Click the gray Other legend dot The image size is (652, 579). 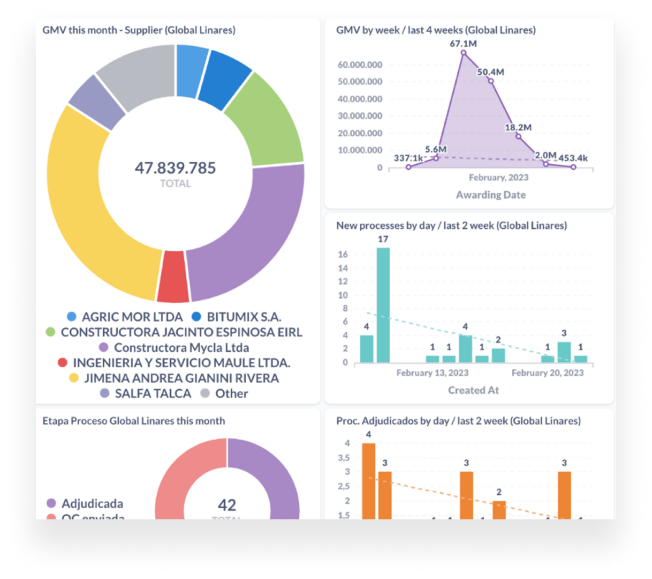point(205,393)
